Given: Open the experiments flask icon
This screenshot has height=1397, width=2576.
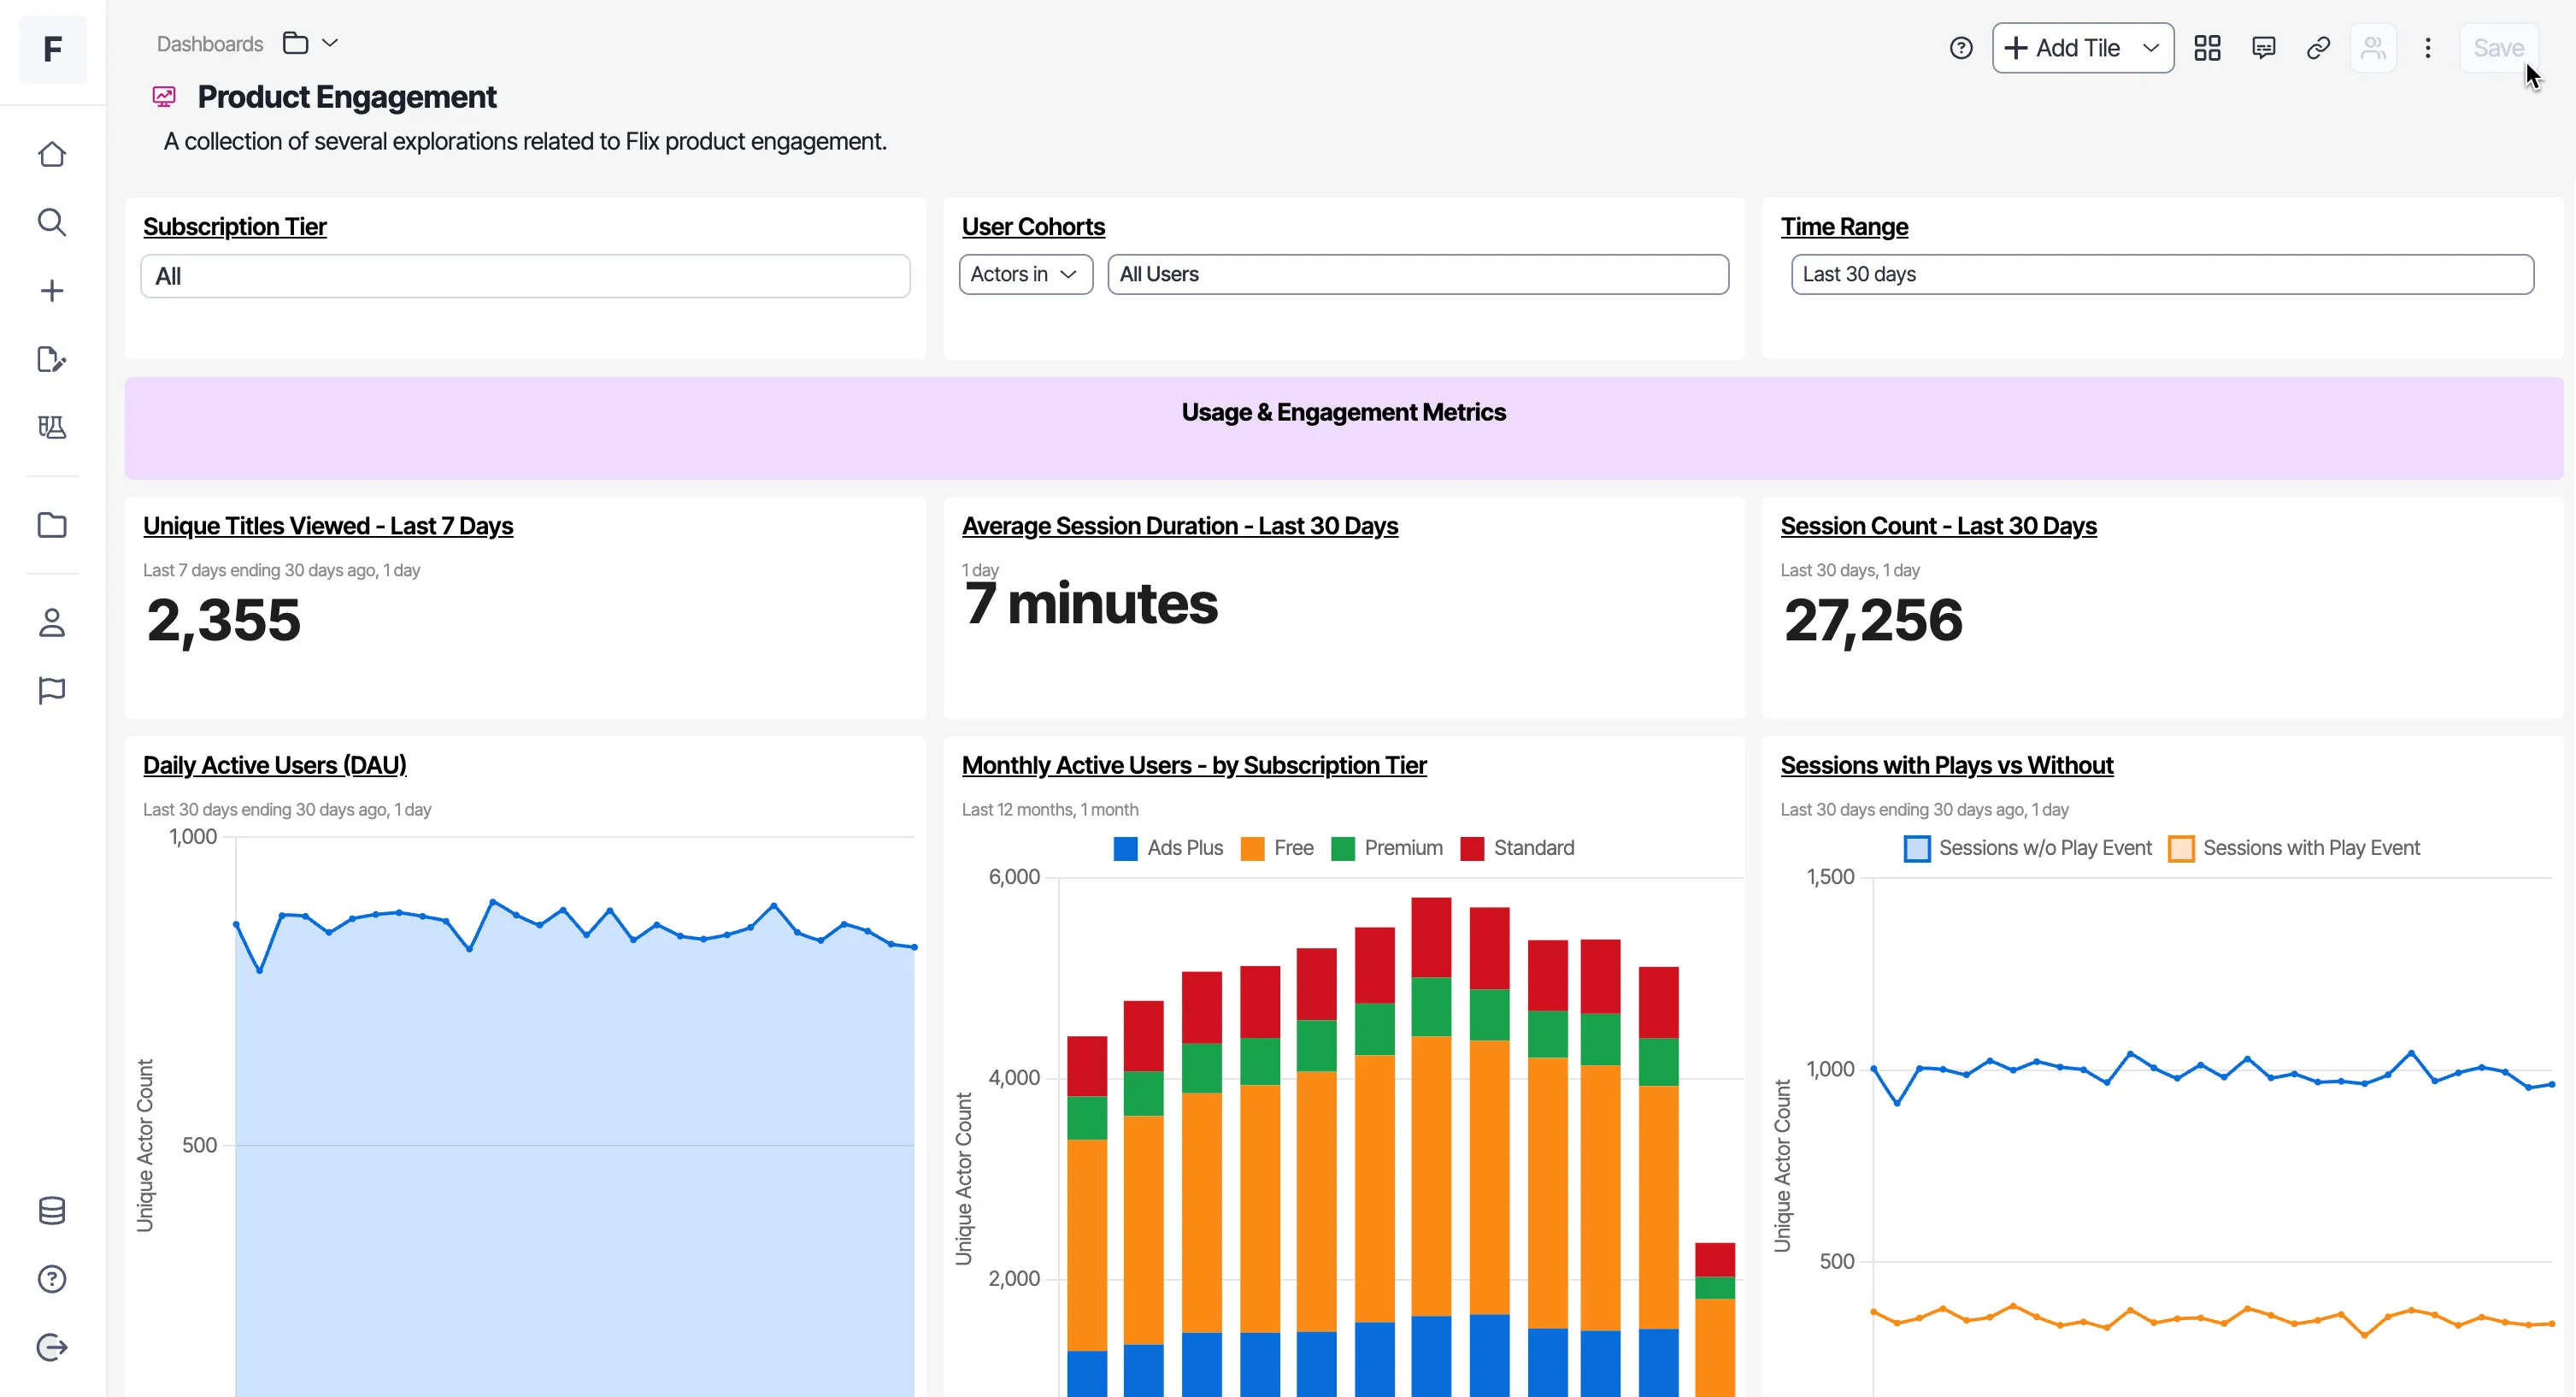Looking at the screenshot, I should pos(52,427).
